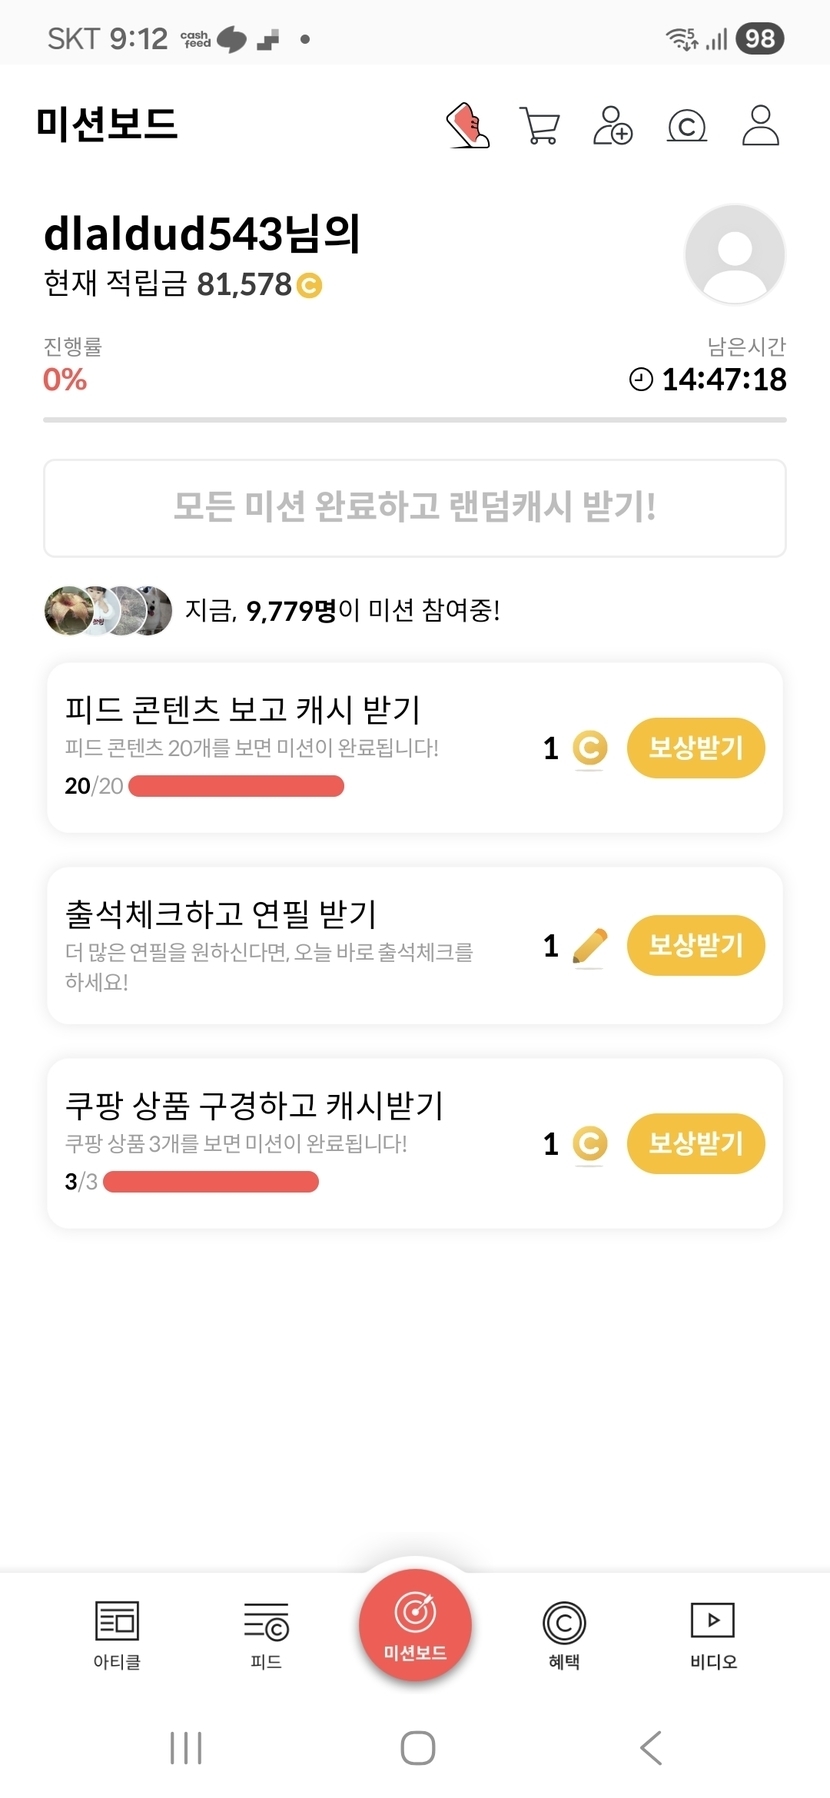Switch to the 피드 tab
The width and height of the screenshot is (830, 1798).
(x=266, y=1633)
